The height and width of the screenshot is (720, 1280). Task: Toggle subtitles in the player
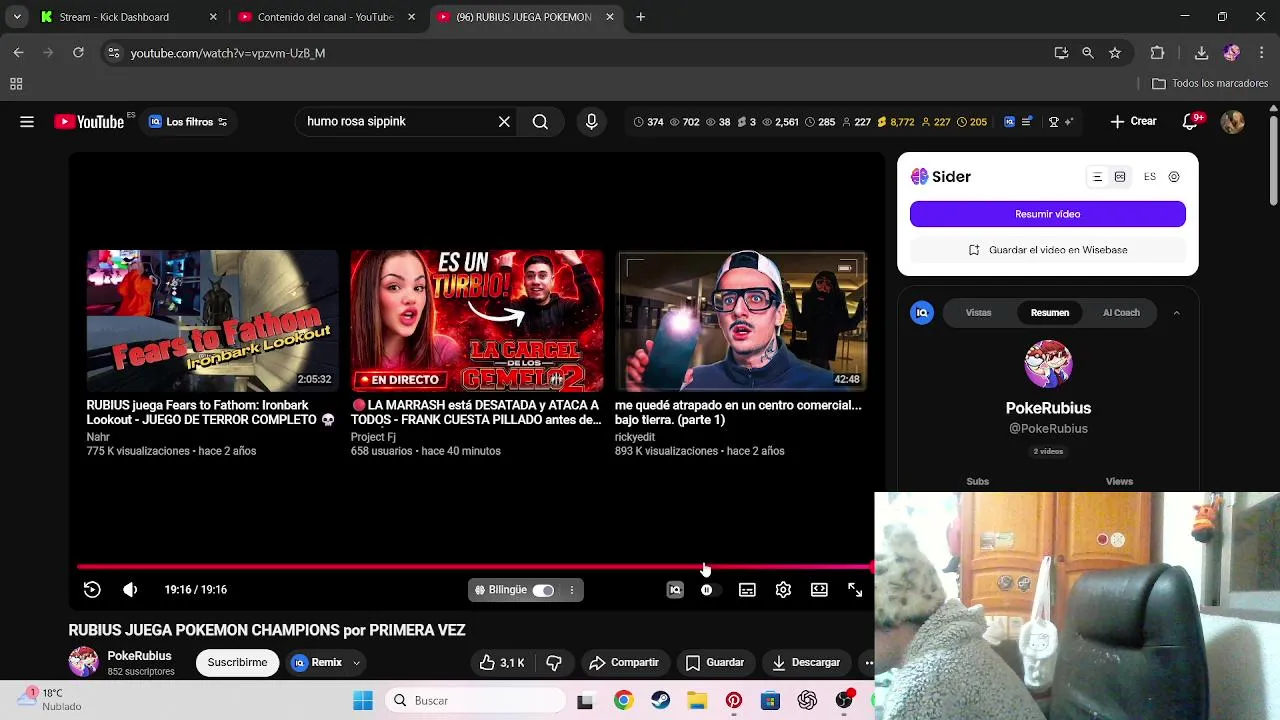(x=747, y=590)
